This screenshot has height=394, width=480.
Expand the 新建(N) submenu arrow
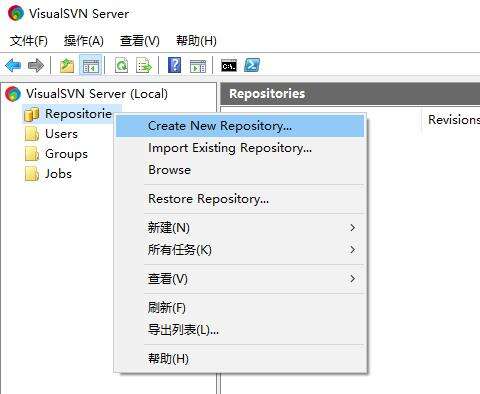[353, 228]
